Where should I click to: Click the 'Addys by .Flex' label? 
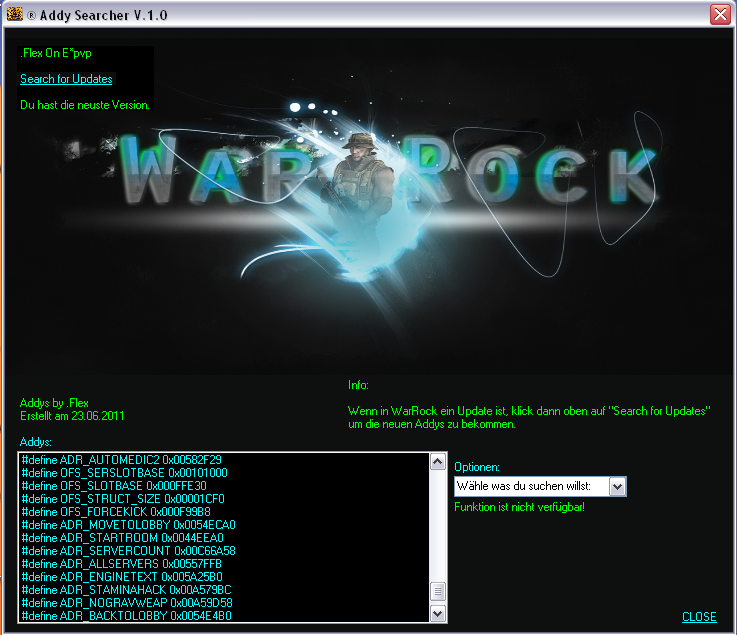tap(54, 403)
